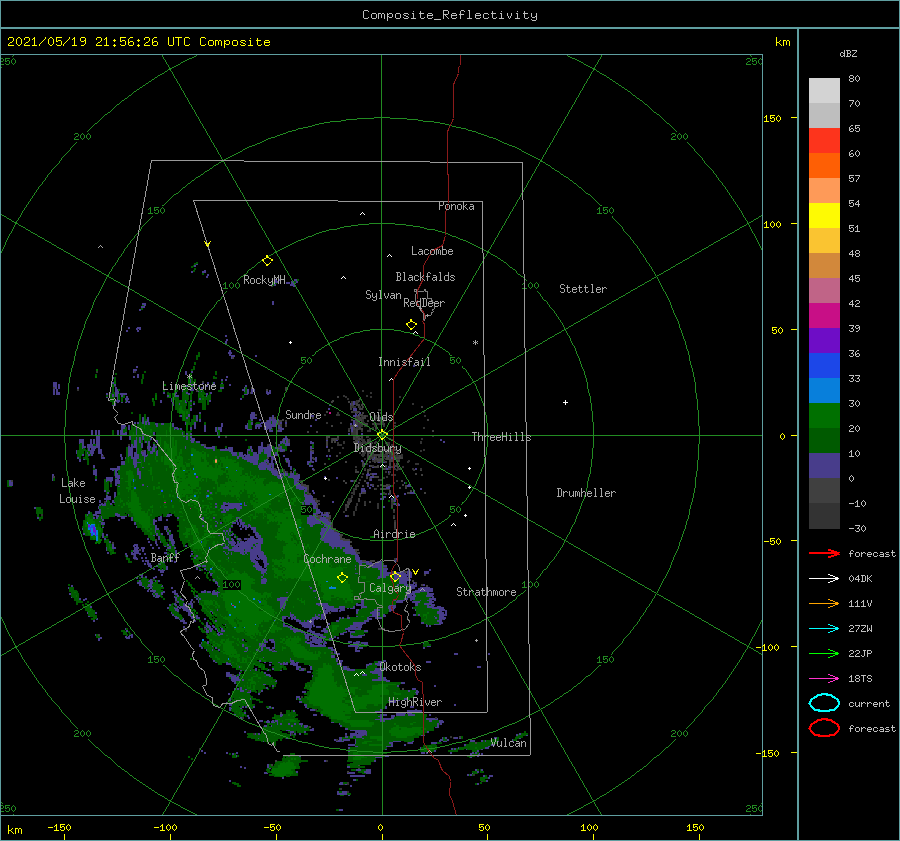900x841 pixels.
Task: Click the purple swatch for 36-39 dBZ
Action: point(824,341)
